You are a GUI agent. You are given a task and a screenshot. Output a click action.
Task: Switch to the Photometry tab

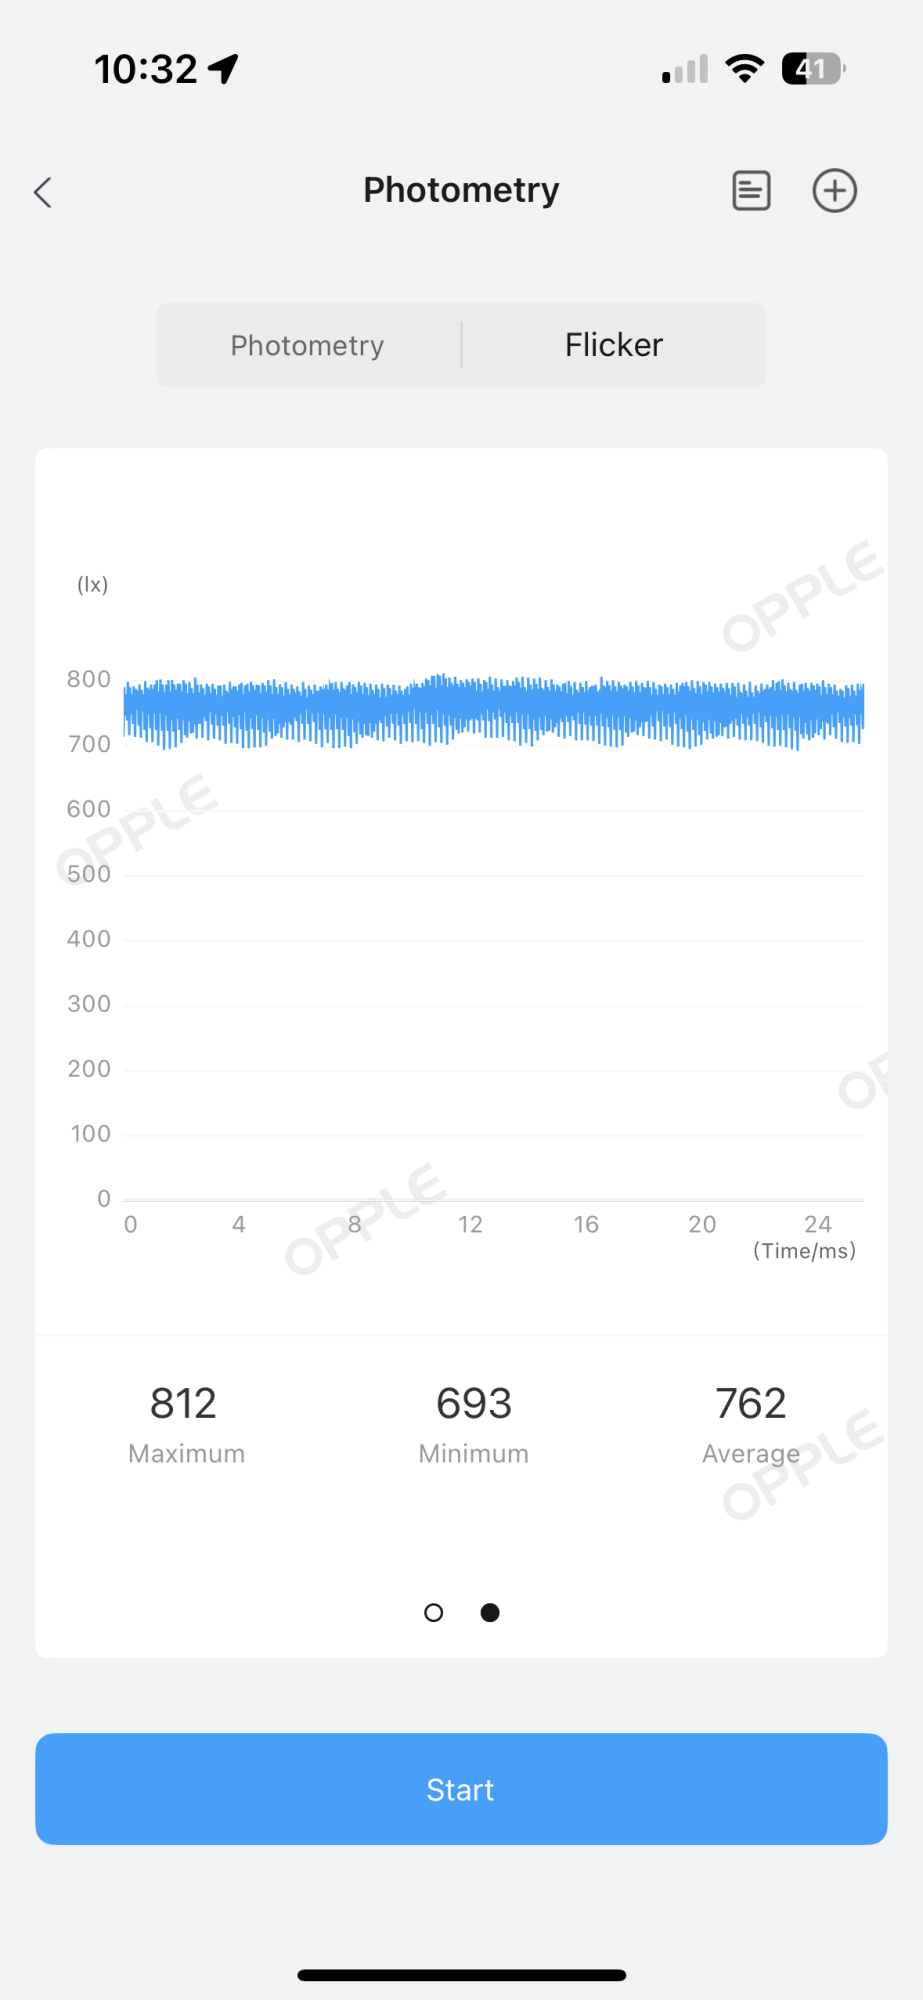pyautogui.click(x=308, y=345)
